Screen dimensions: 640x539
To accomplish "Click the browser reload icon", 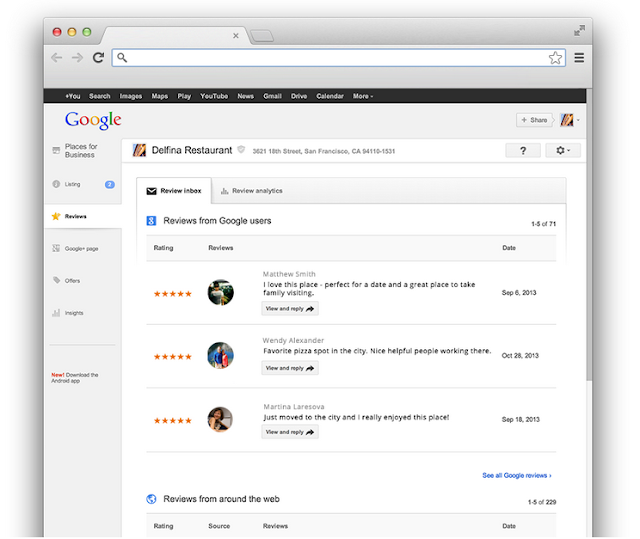I will [x=98, y=58].
